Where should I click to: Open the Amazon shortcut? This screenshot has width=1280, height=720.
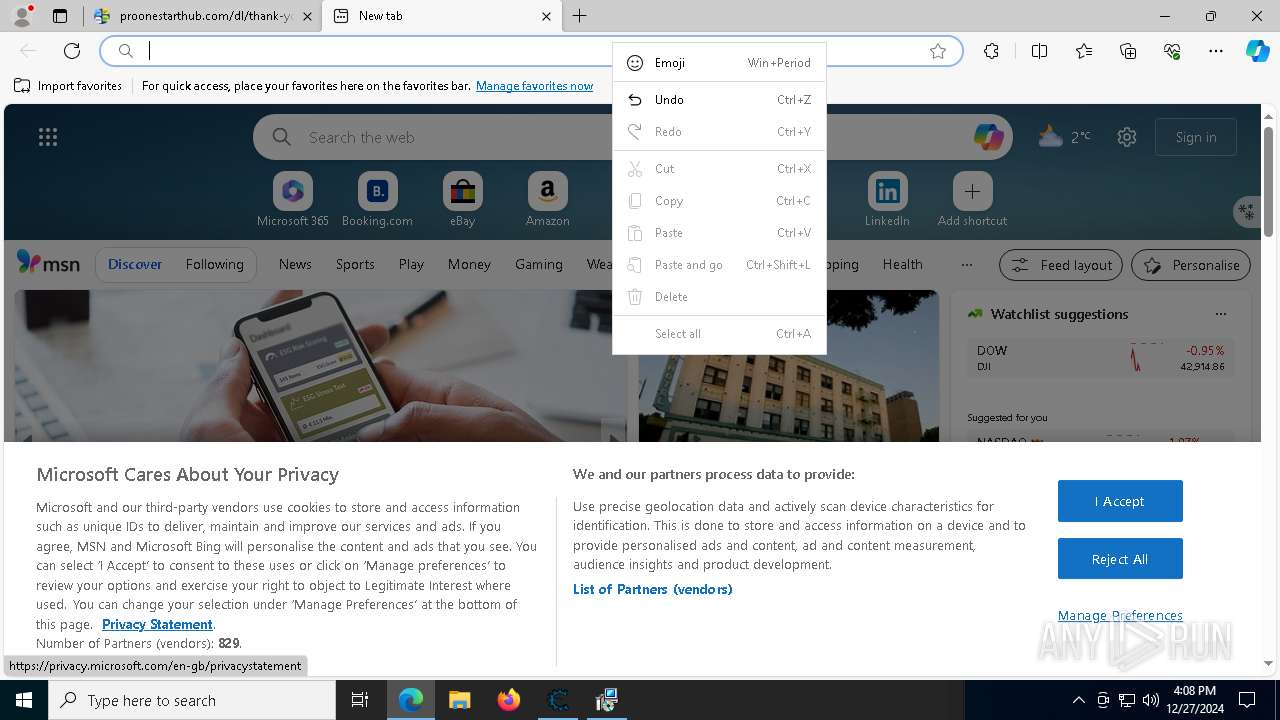548,200
